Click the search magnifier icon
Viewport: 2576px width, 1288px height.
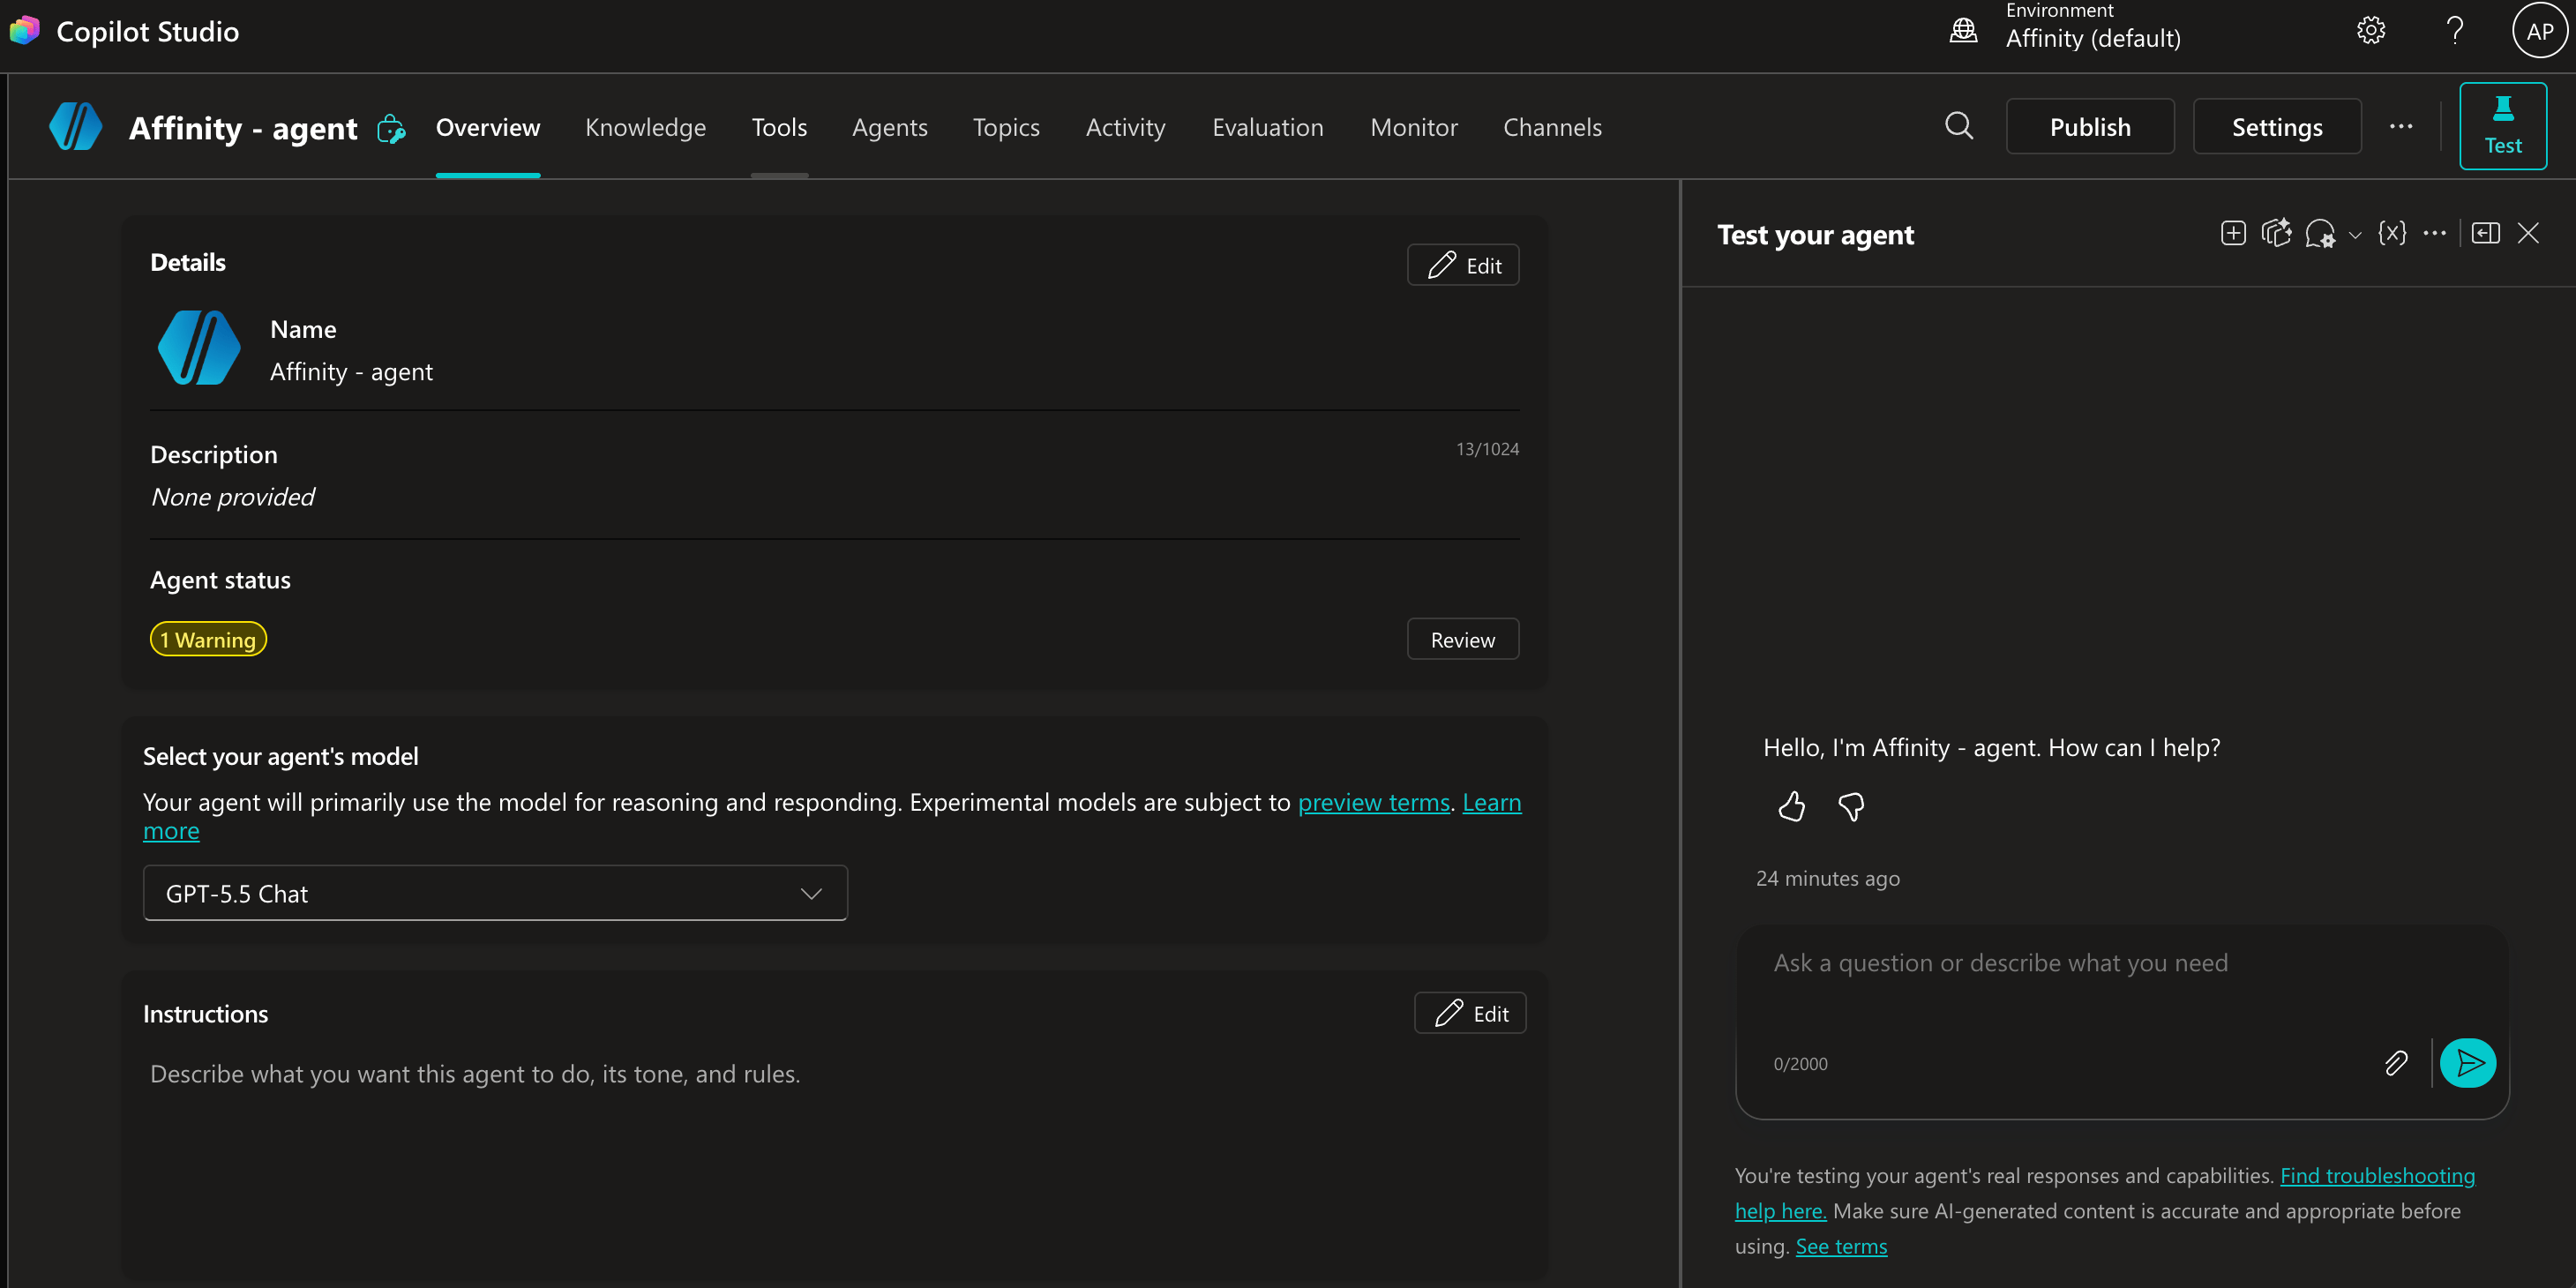(1959, 126)
